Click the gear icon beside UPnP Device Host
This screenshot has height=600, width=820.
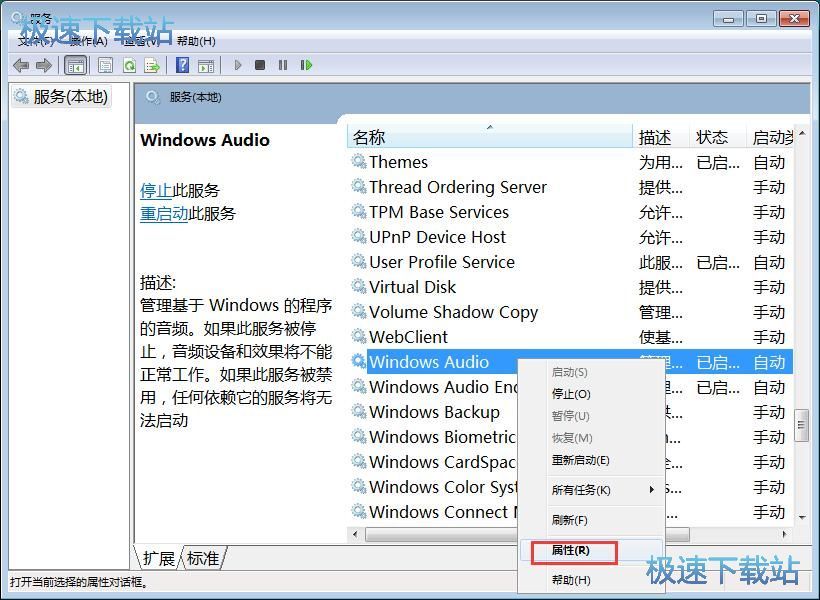(359, 236)
